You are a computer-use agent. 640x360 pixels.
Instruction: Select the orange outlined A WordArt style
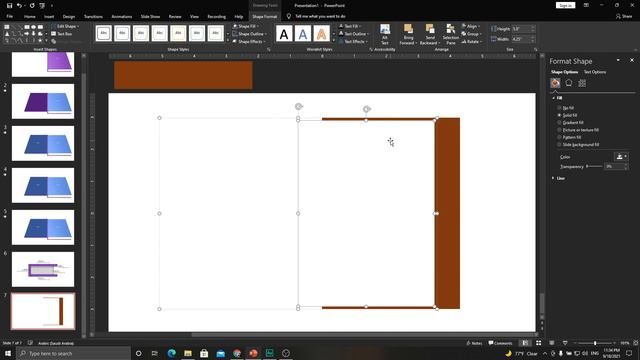point(322,34)
